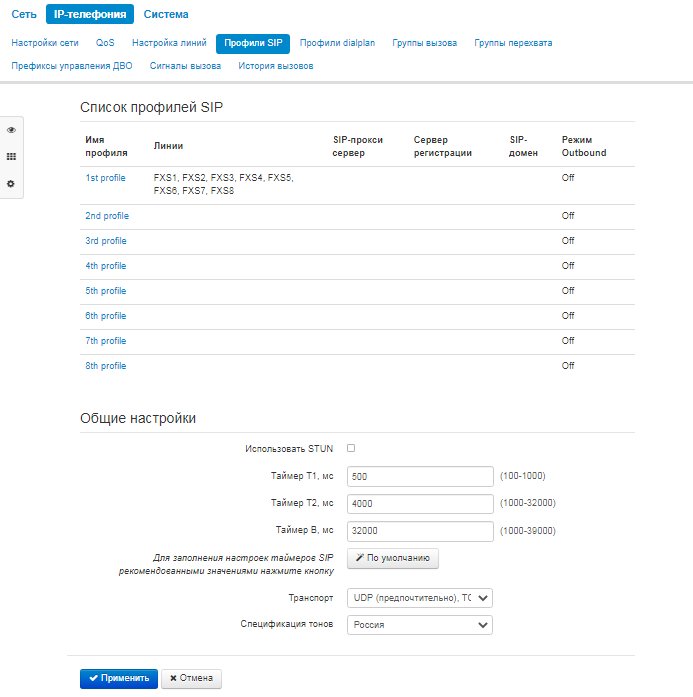Click the SIP-прокси сервер column header

pos(357,146)
